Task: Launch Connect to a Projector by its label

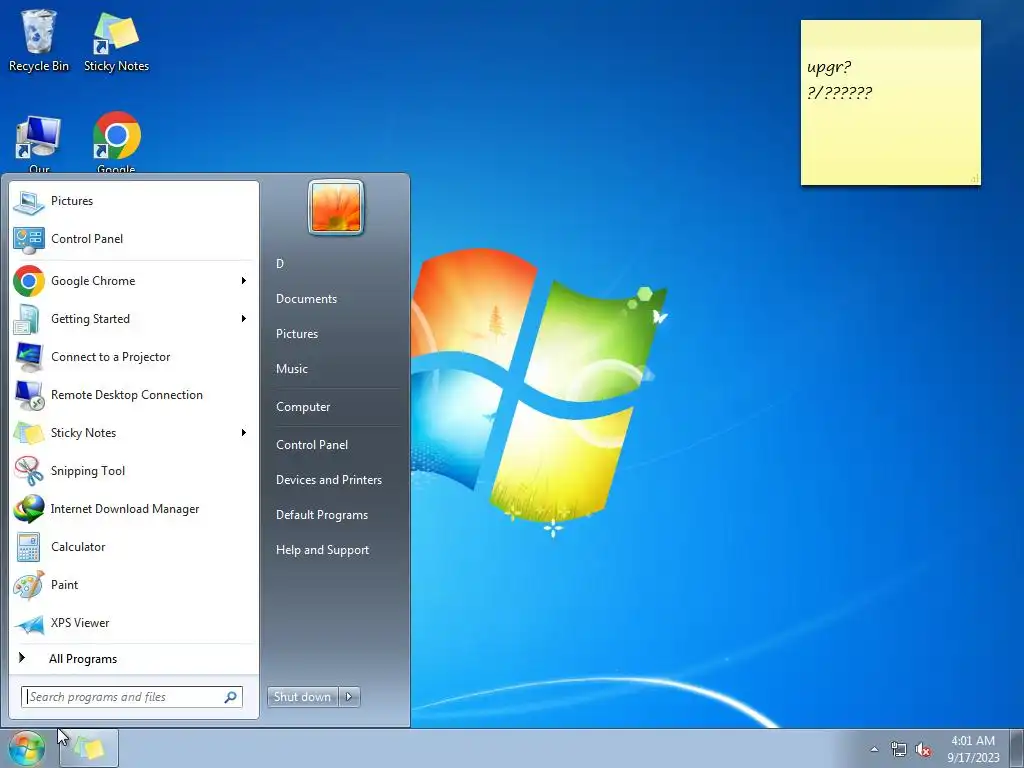Action: [110, 357]
